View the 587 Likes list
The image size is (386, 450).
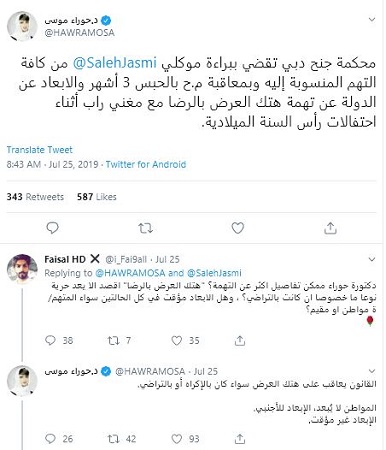pyautogui.click(x=97, y=197)
